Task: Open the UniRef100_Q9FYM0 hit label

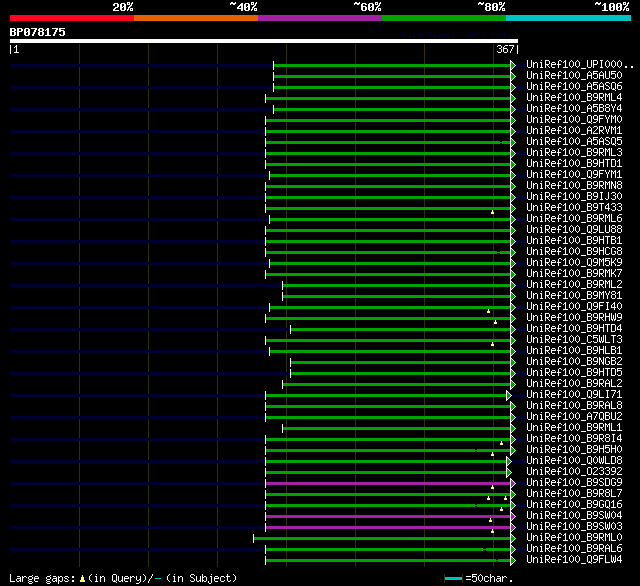Action: tap(573, 120)
